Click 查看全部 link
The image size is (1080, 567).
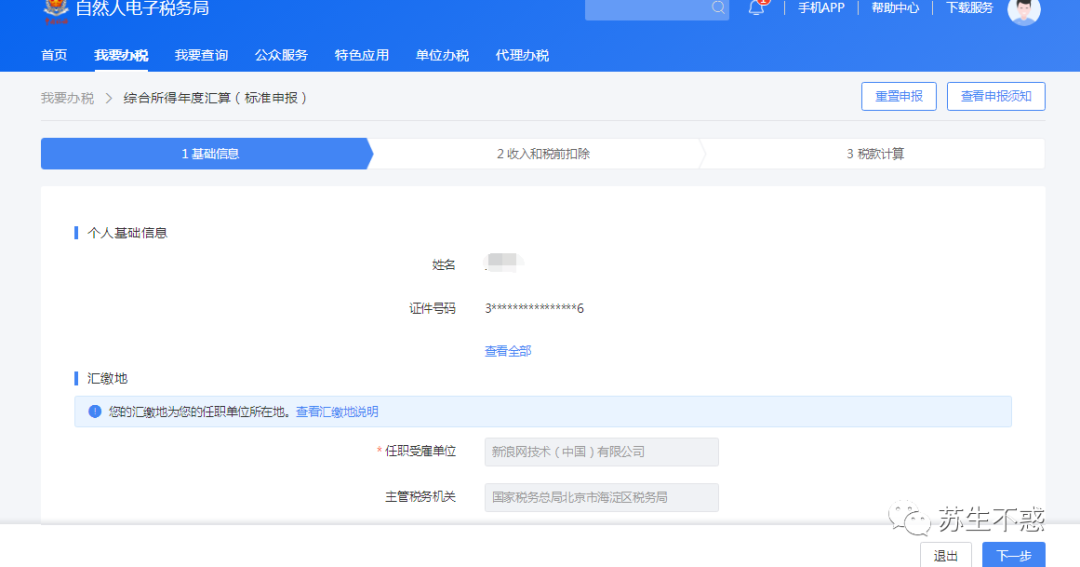tap(508, 351)
